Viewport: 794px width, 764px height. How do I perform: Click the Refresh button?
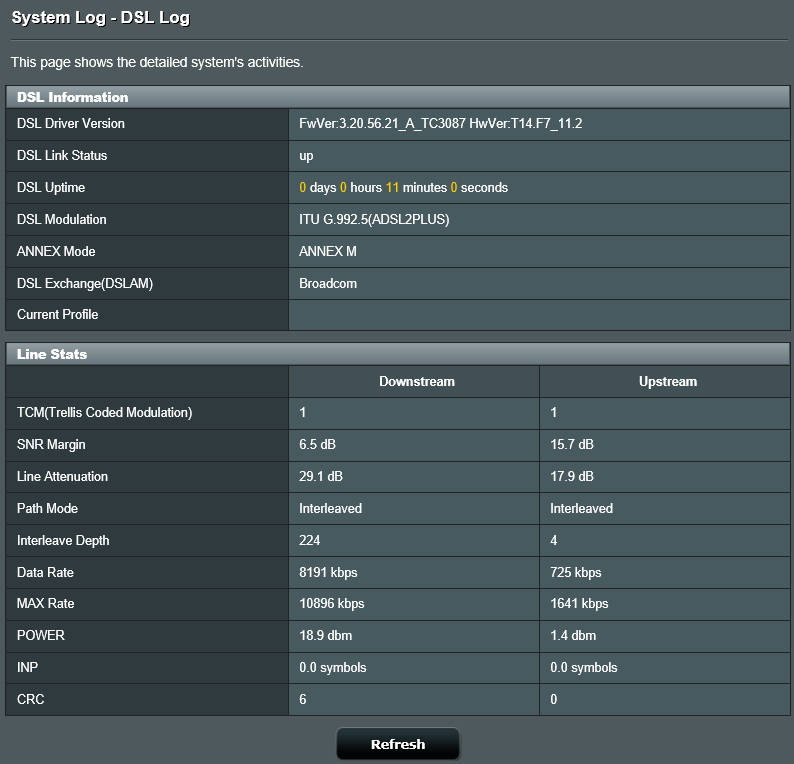397,744
